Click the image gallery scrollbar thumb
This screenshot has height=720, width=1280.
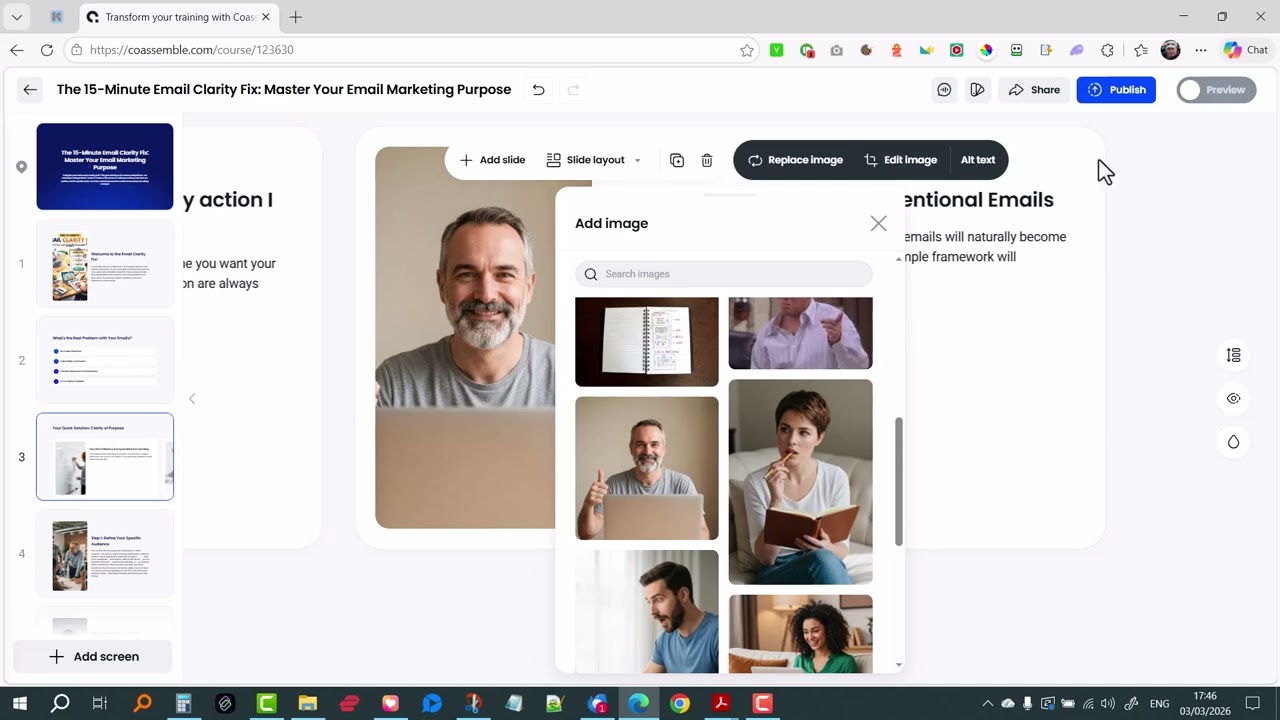click(898, 481)
